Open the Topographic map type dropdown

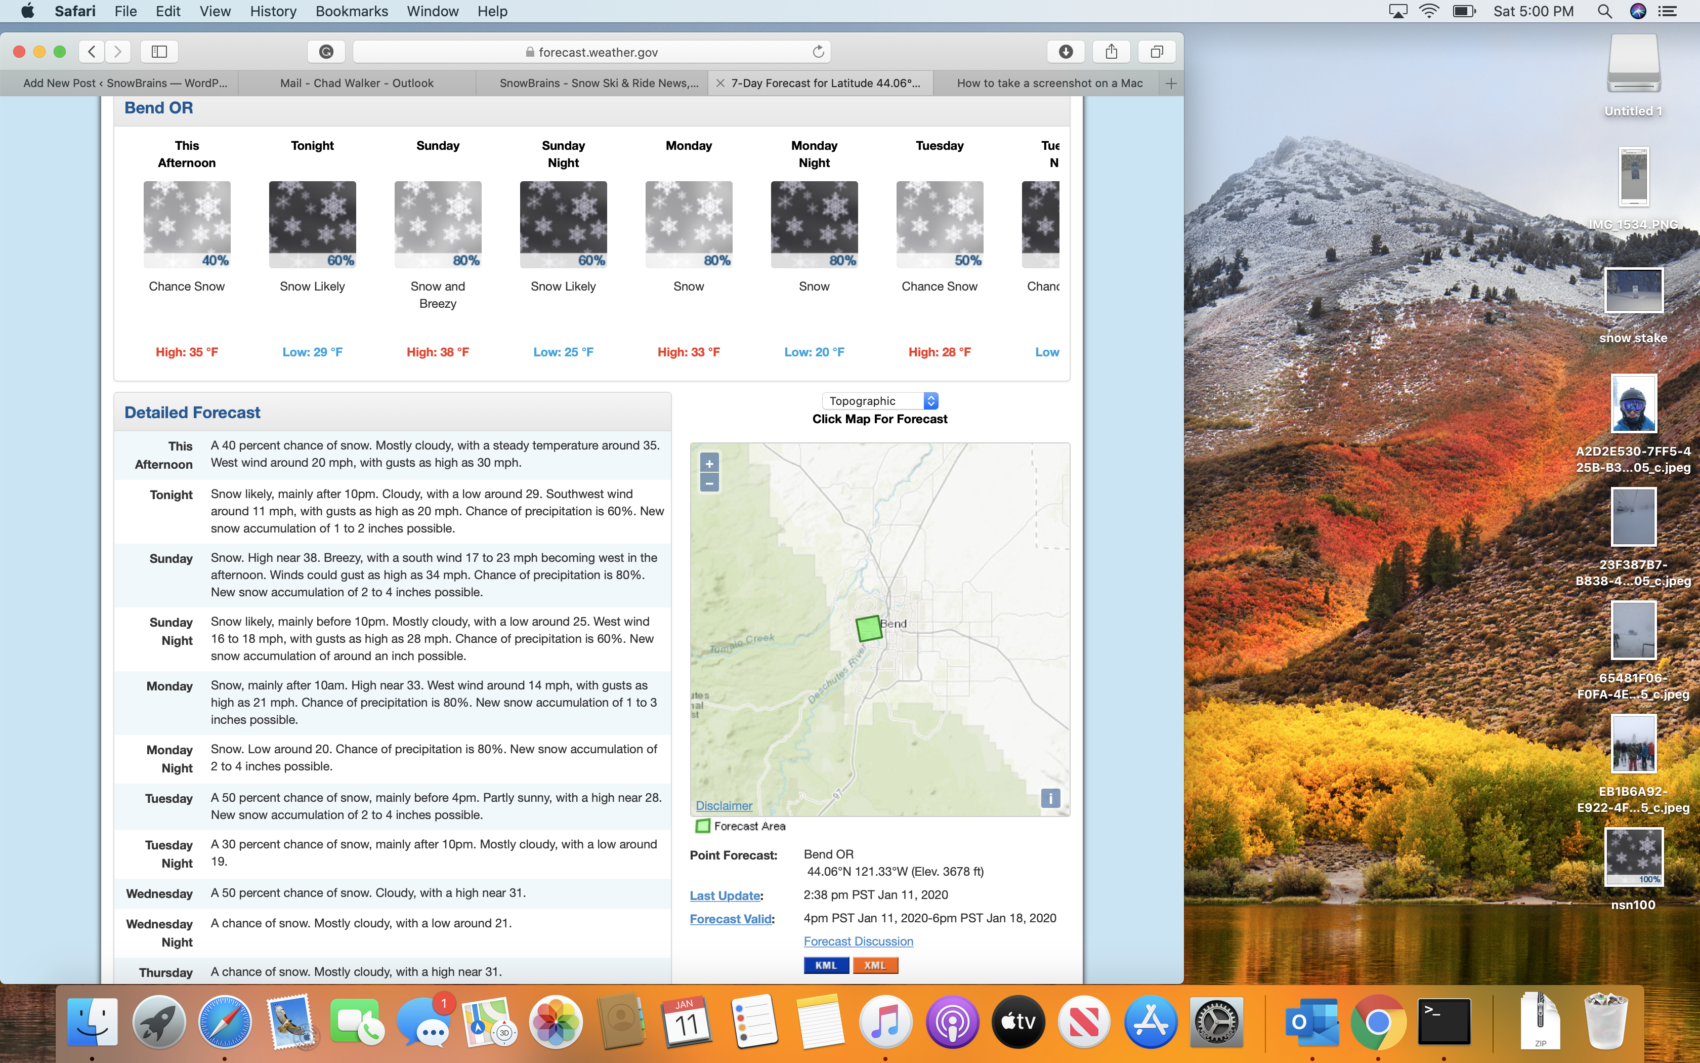coord(880,401)
